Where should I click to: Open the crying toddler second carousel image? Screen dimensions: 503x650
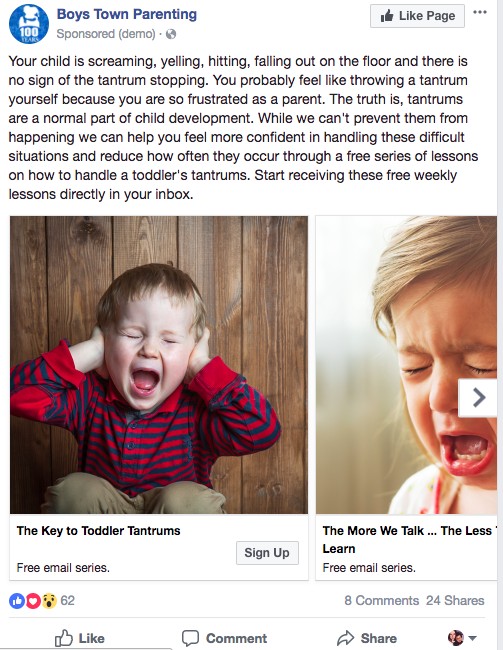(x=406, y=365)
